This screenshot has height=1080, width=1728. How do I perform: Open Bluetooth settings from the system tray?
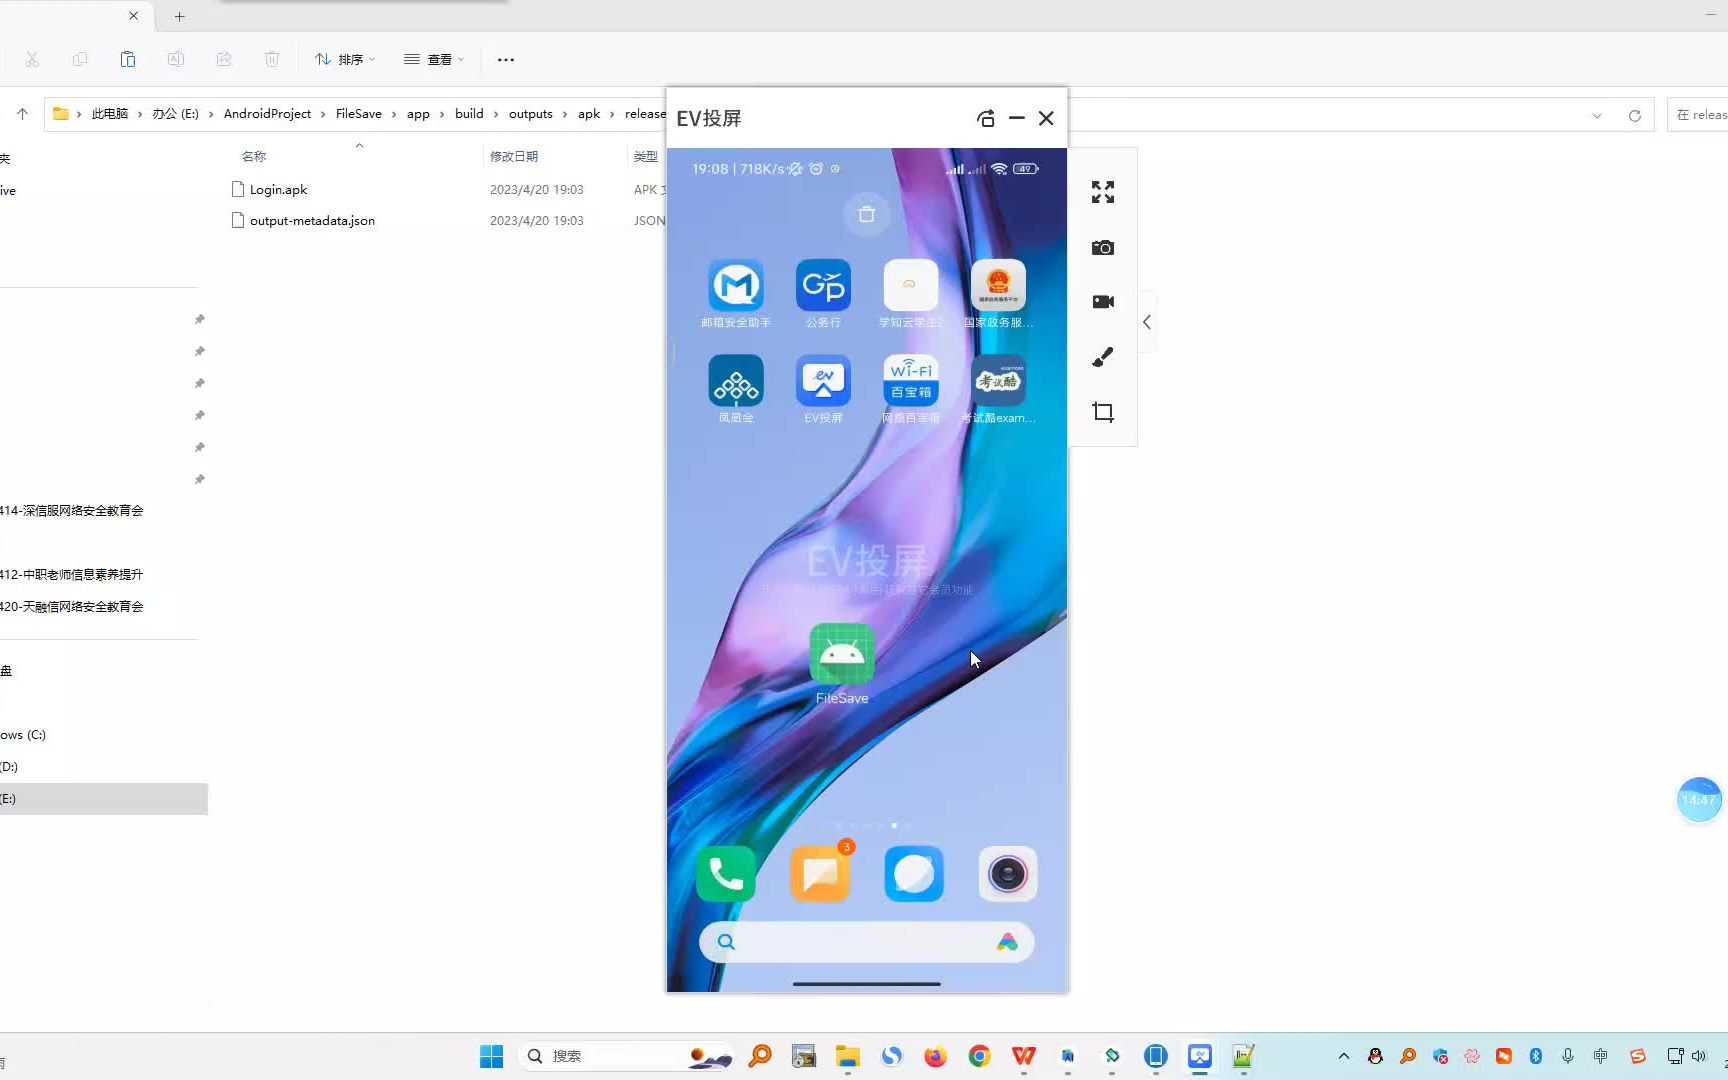[1536, 1055]
